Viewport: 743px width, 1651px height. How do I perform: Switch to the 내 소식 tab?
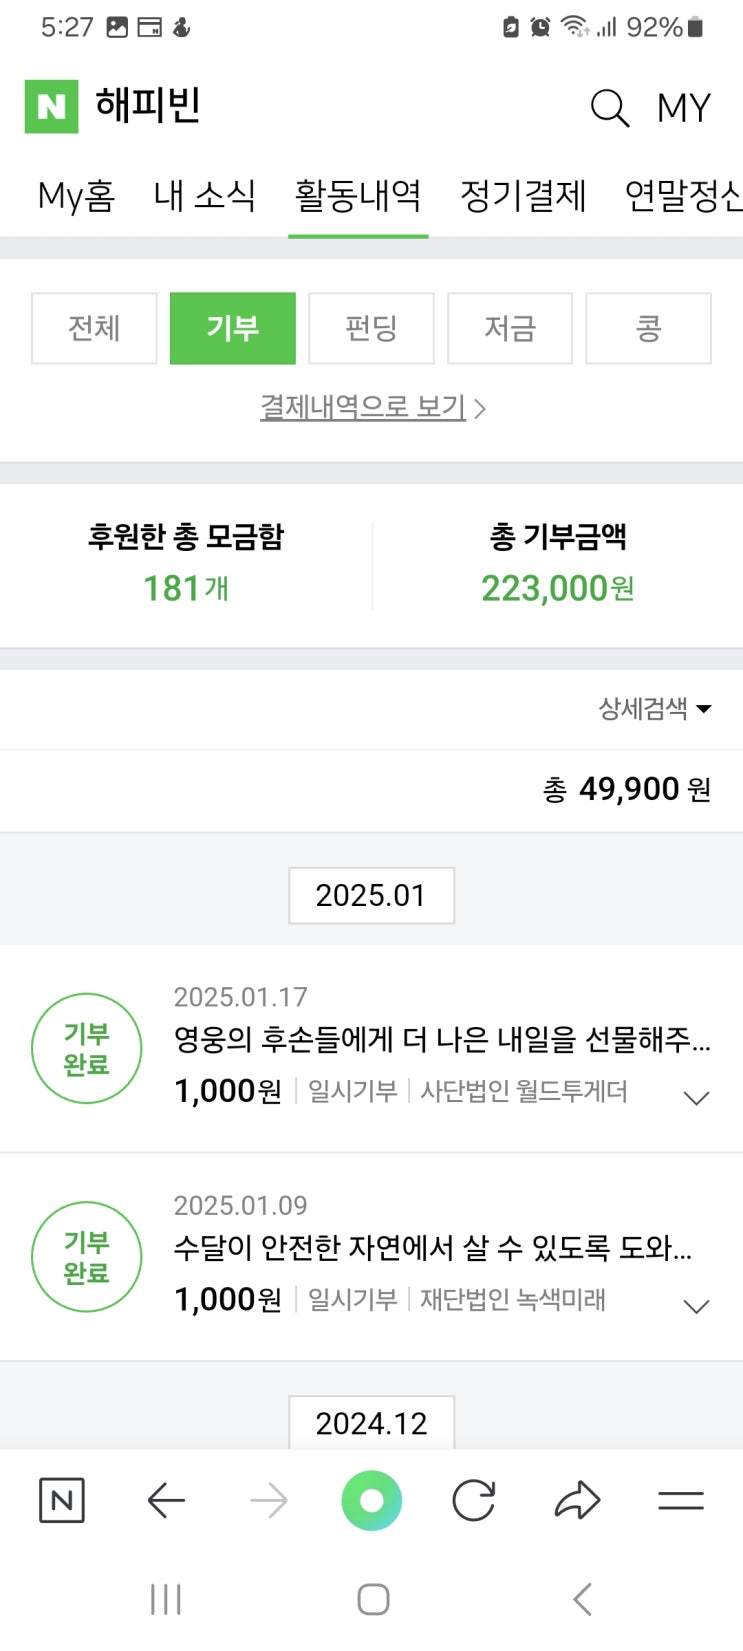click(205, 196)
